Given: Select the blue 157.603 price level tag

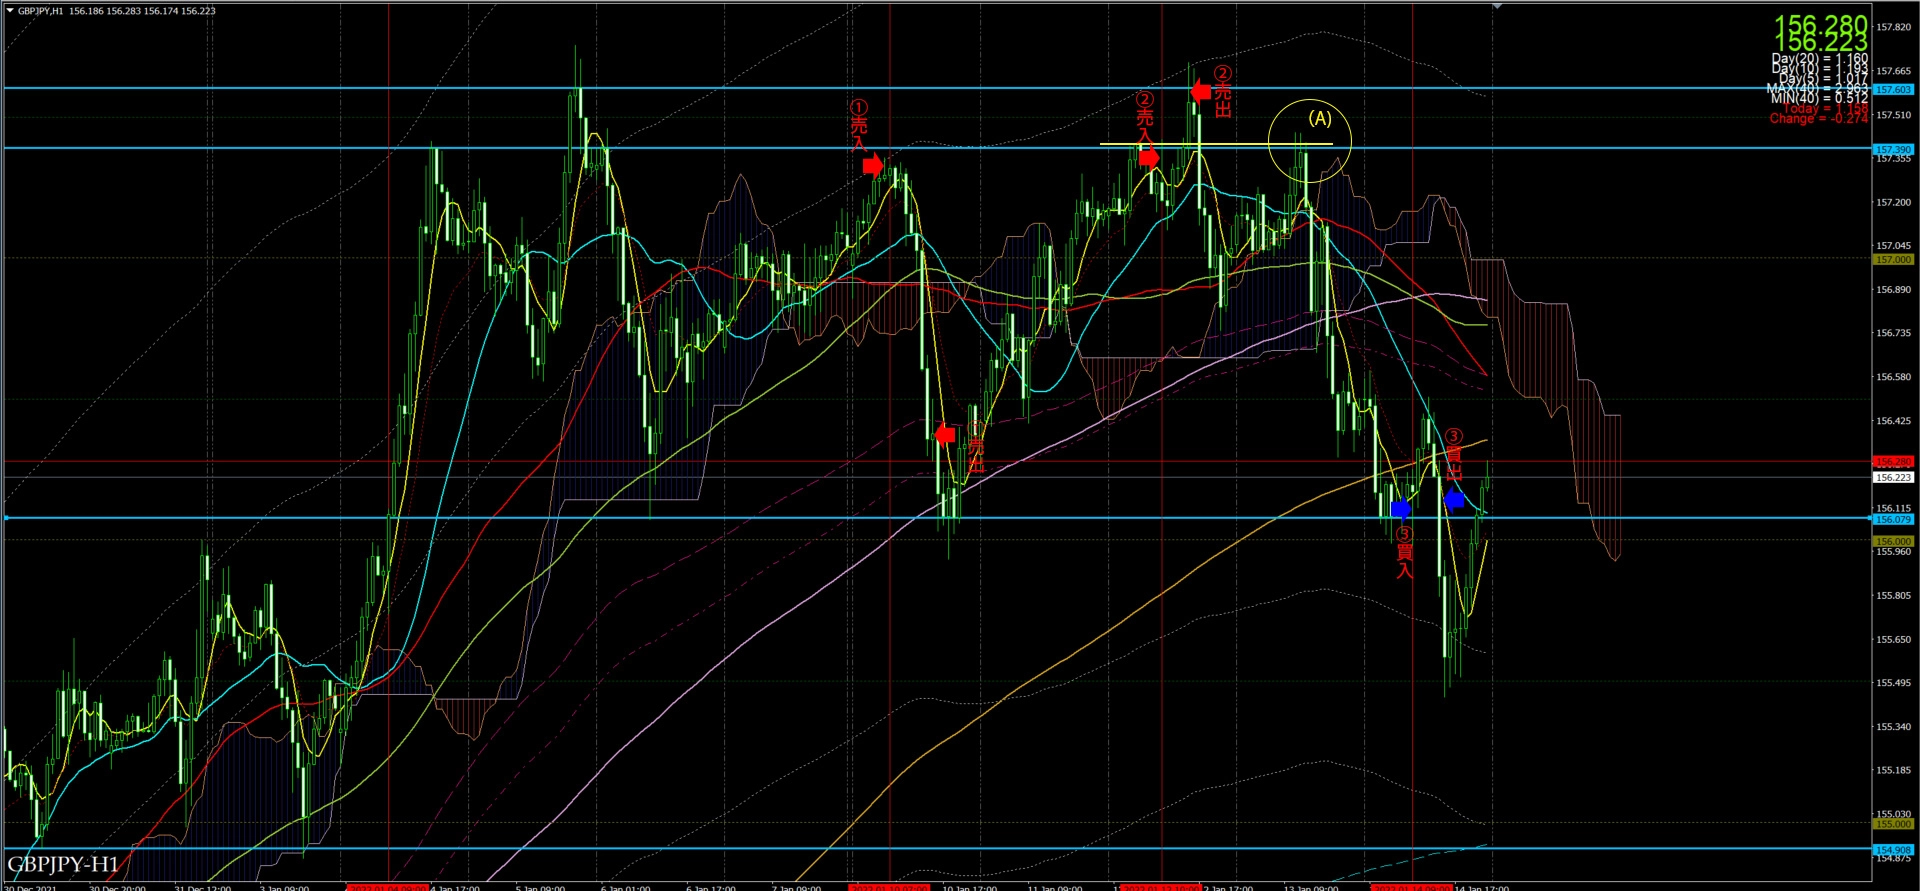Looking at the screenshot, I should pos(1893,90).
